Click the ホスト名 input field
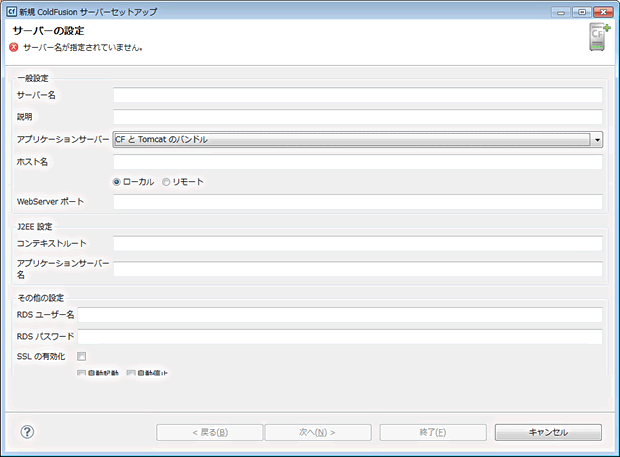Viewport: 620px width, 457px height. point(358,162)
